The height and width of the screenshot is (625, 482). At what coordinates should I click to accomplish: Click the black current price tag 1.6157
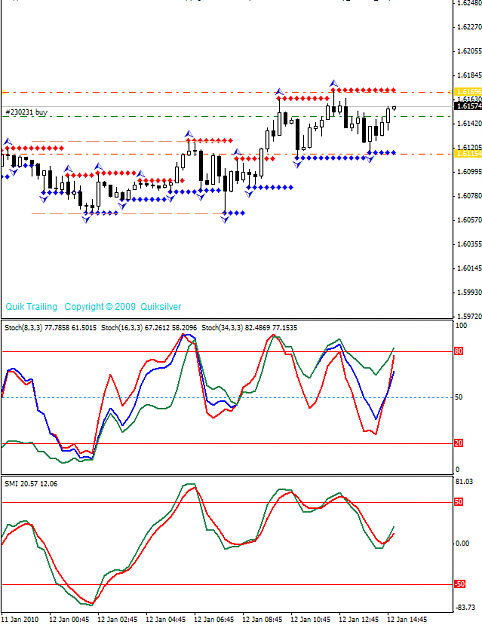pyautogui.click(x=468, y=106)
